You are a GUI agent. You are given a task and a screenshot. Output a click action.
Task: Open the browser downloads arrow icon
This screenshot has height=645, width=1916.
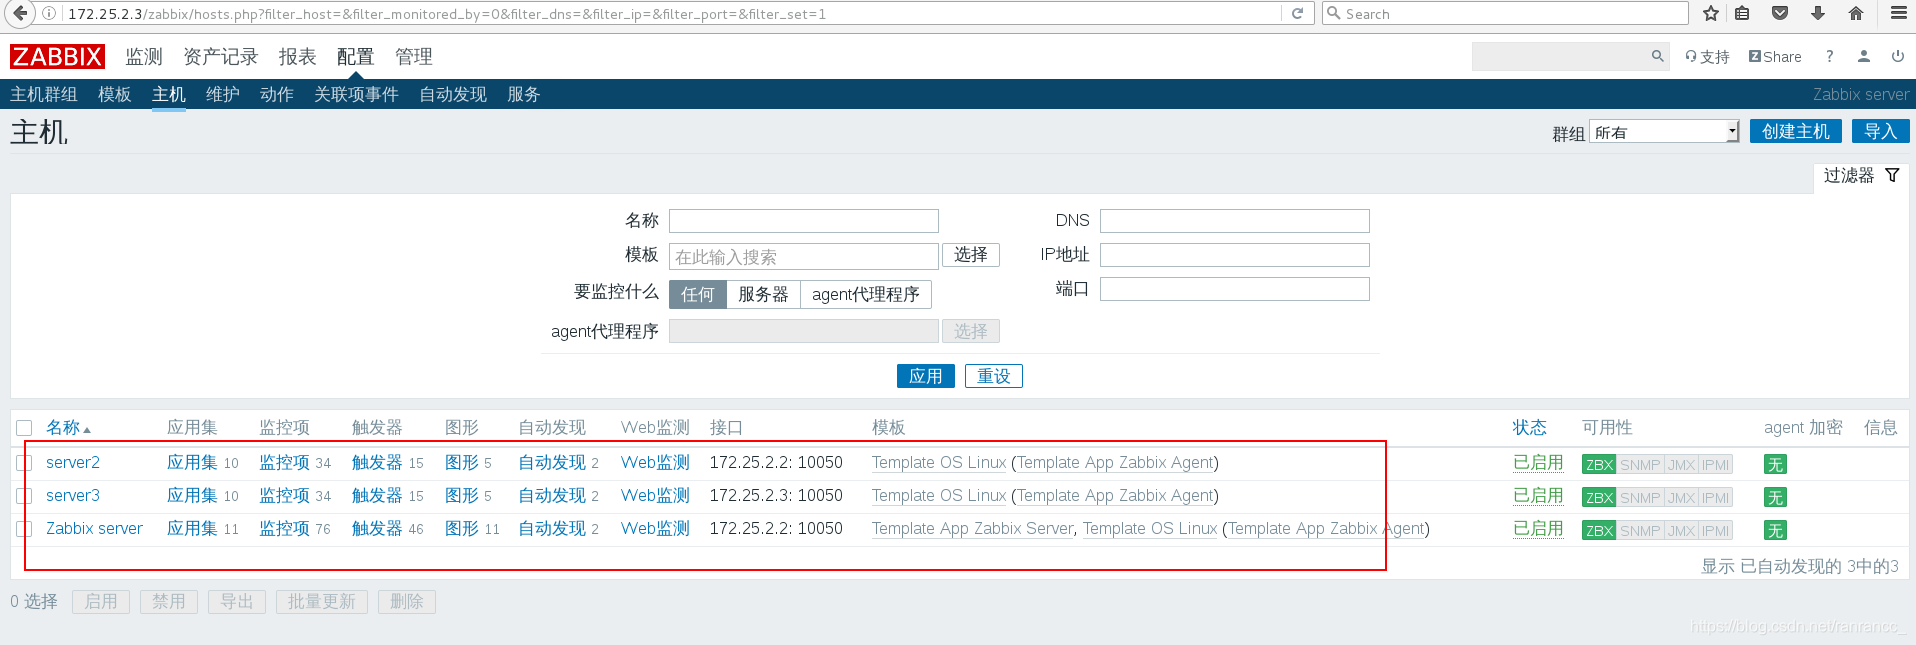[1818, 13]
